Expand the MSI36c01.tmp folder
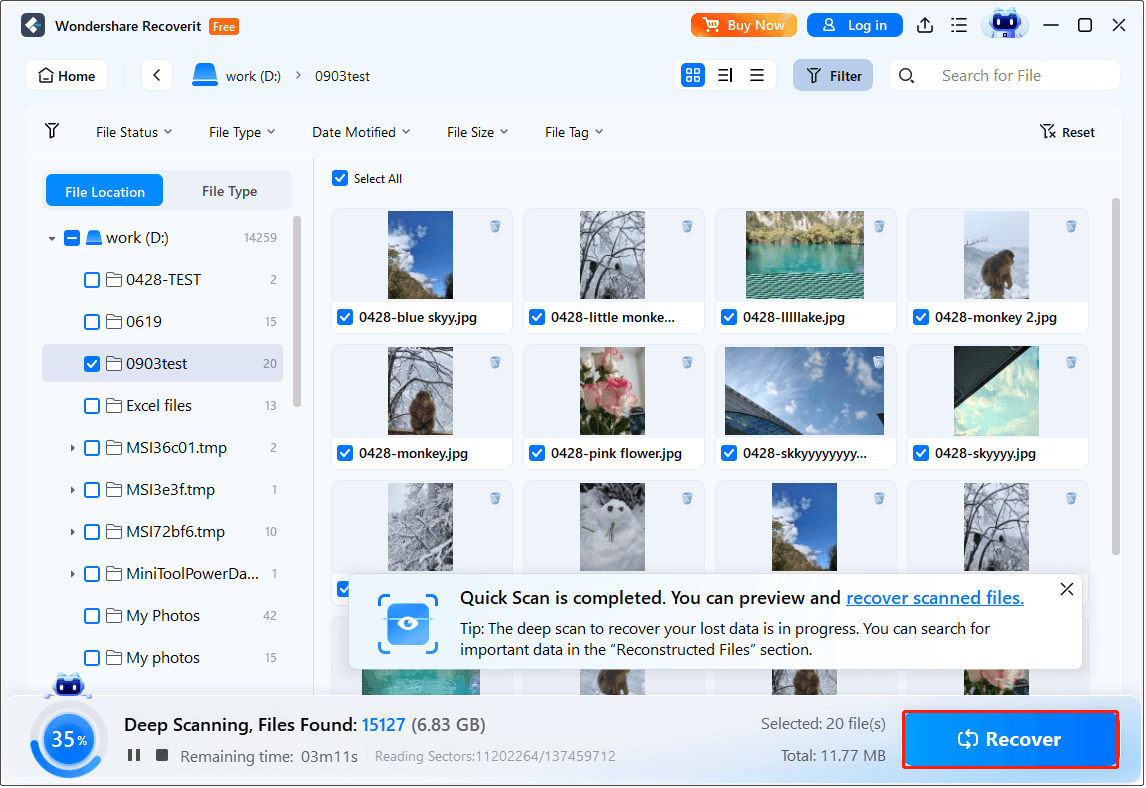1146x788 pixels. coord(72,448)
